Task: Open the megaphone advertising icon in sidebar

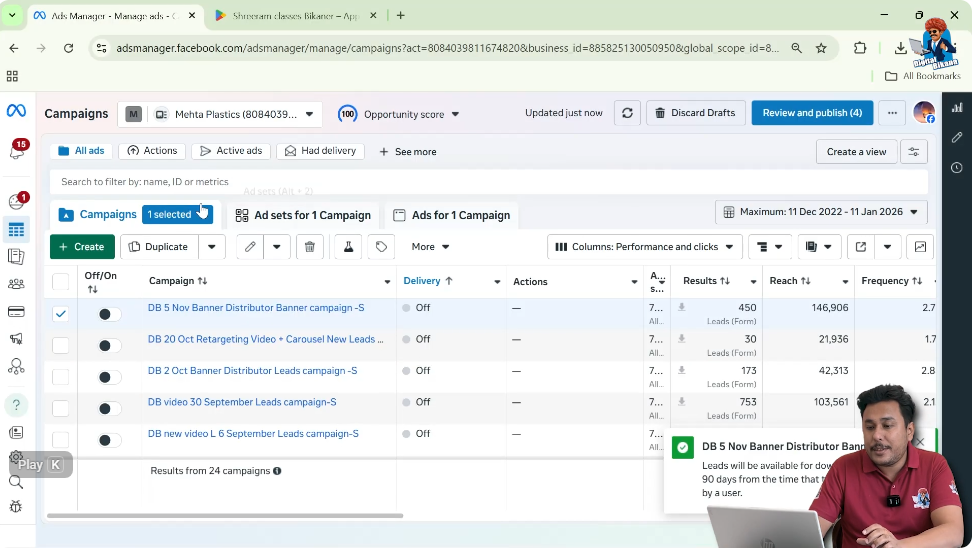Action: [x=16, y=339]
